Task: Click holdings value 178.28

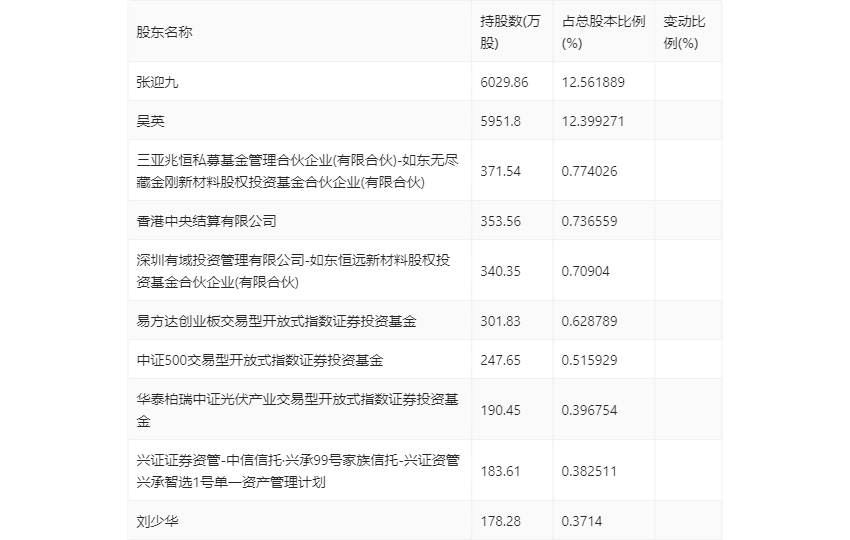Action: pyautogui.click(x=500, y=521)
